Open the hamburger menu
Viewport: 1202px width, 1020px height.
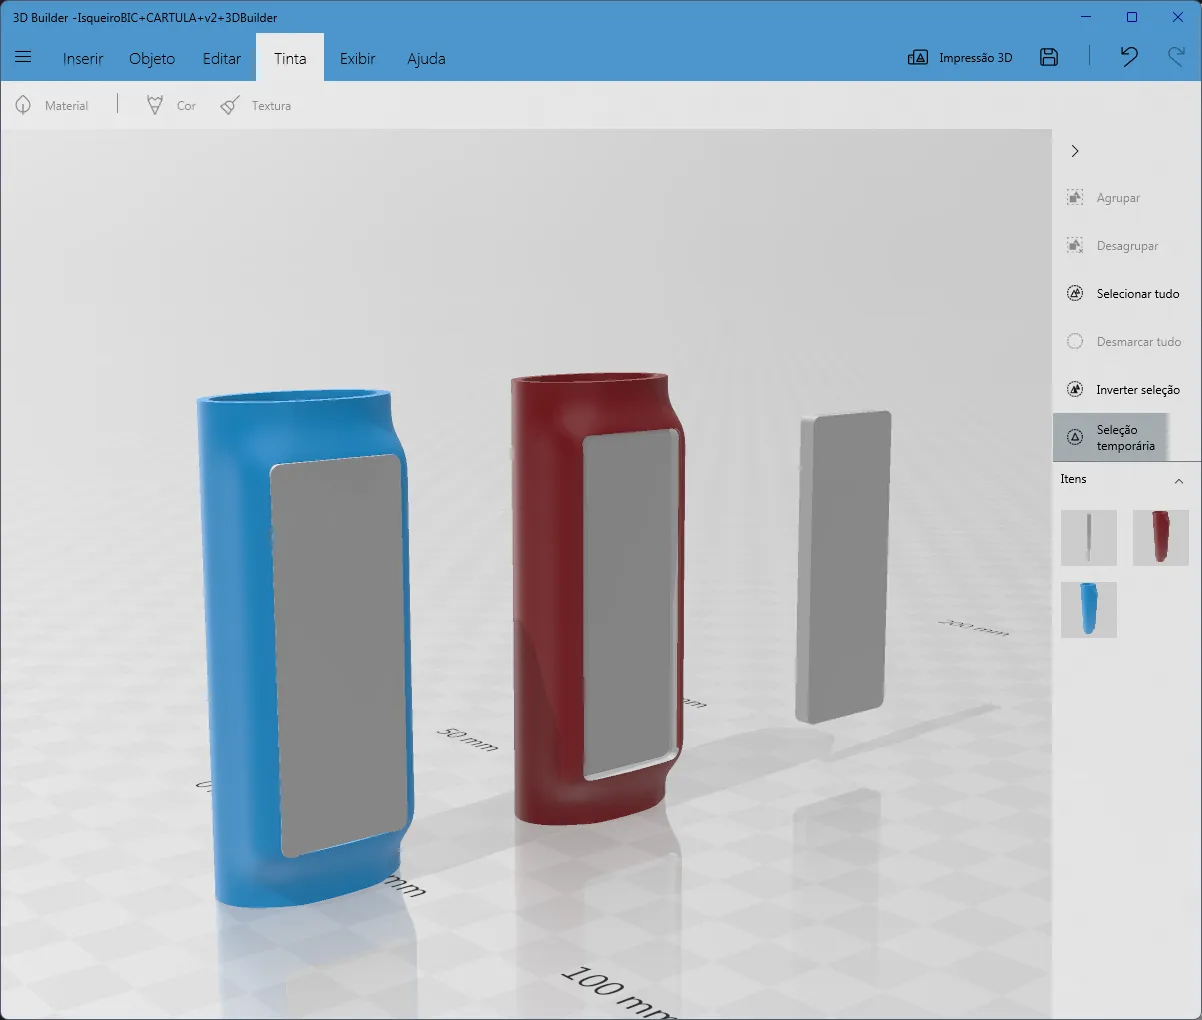[x=23, y=58]
